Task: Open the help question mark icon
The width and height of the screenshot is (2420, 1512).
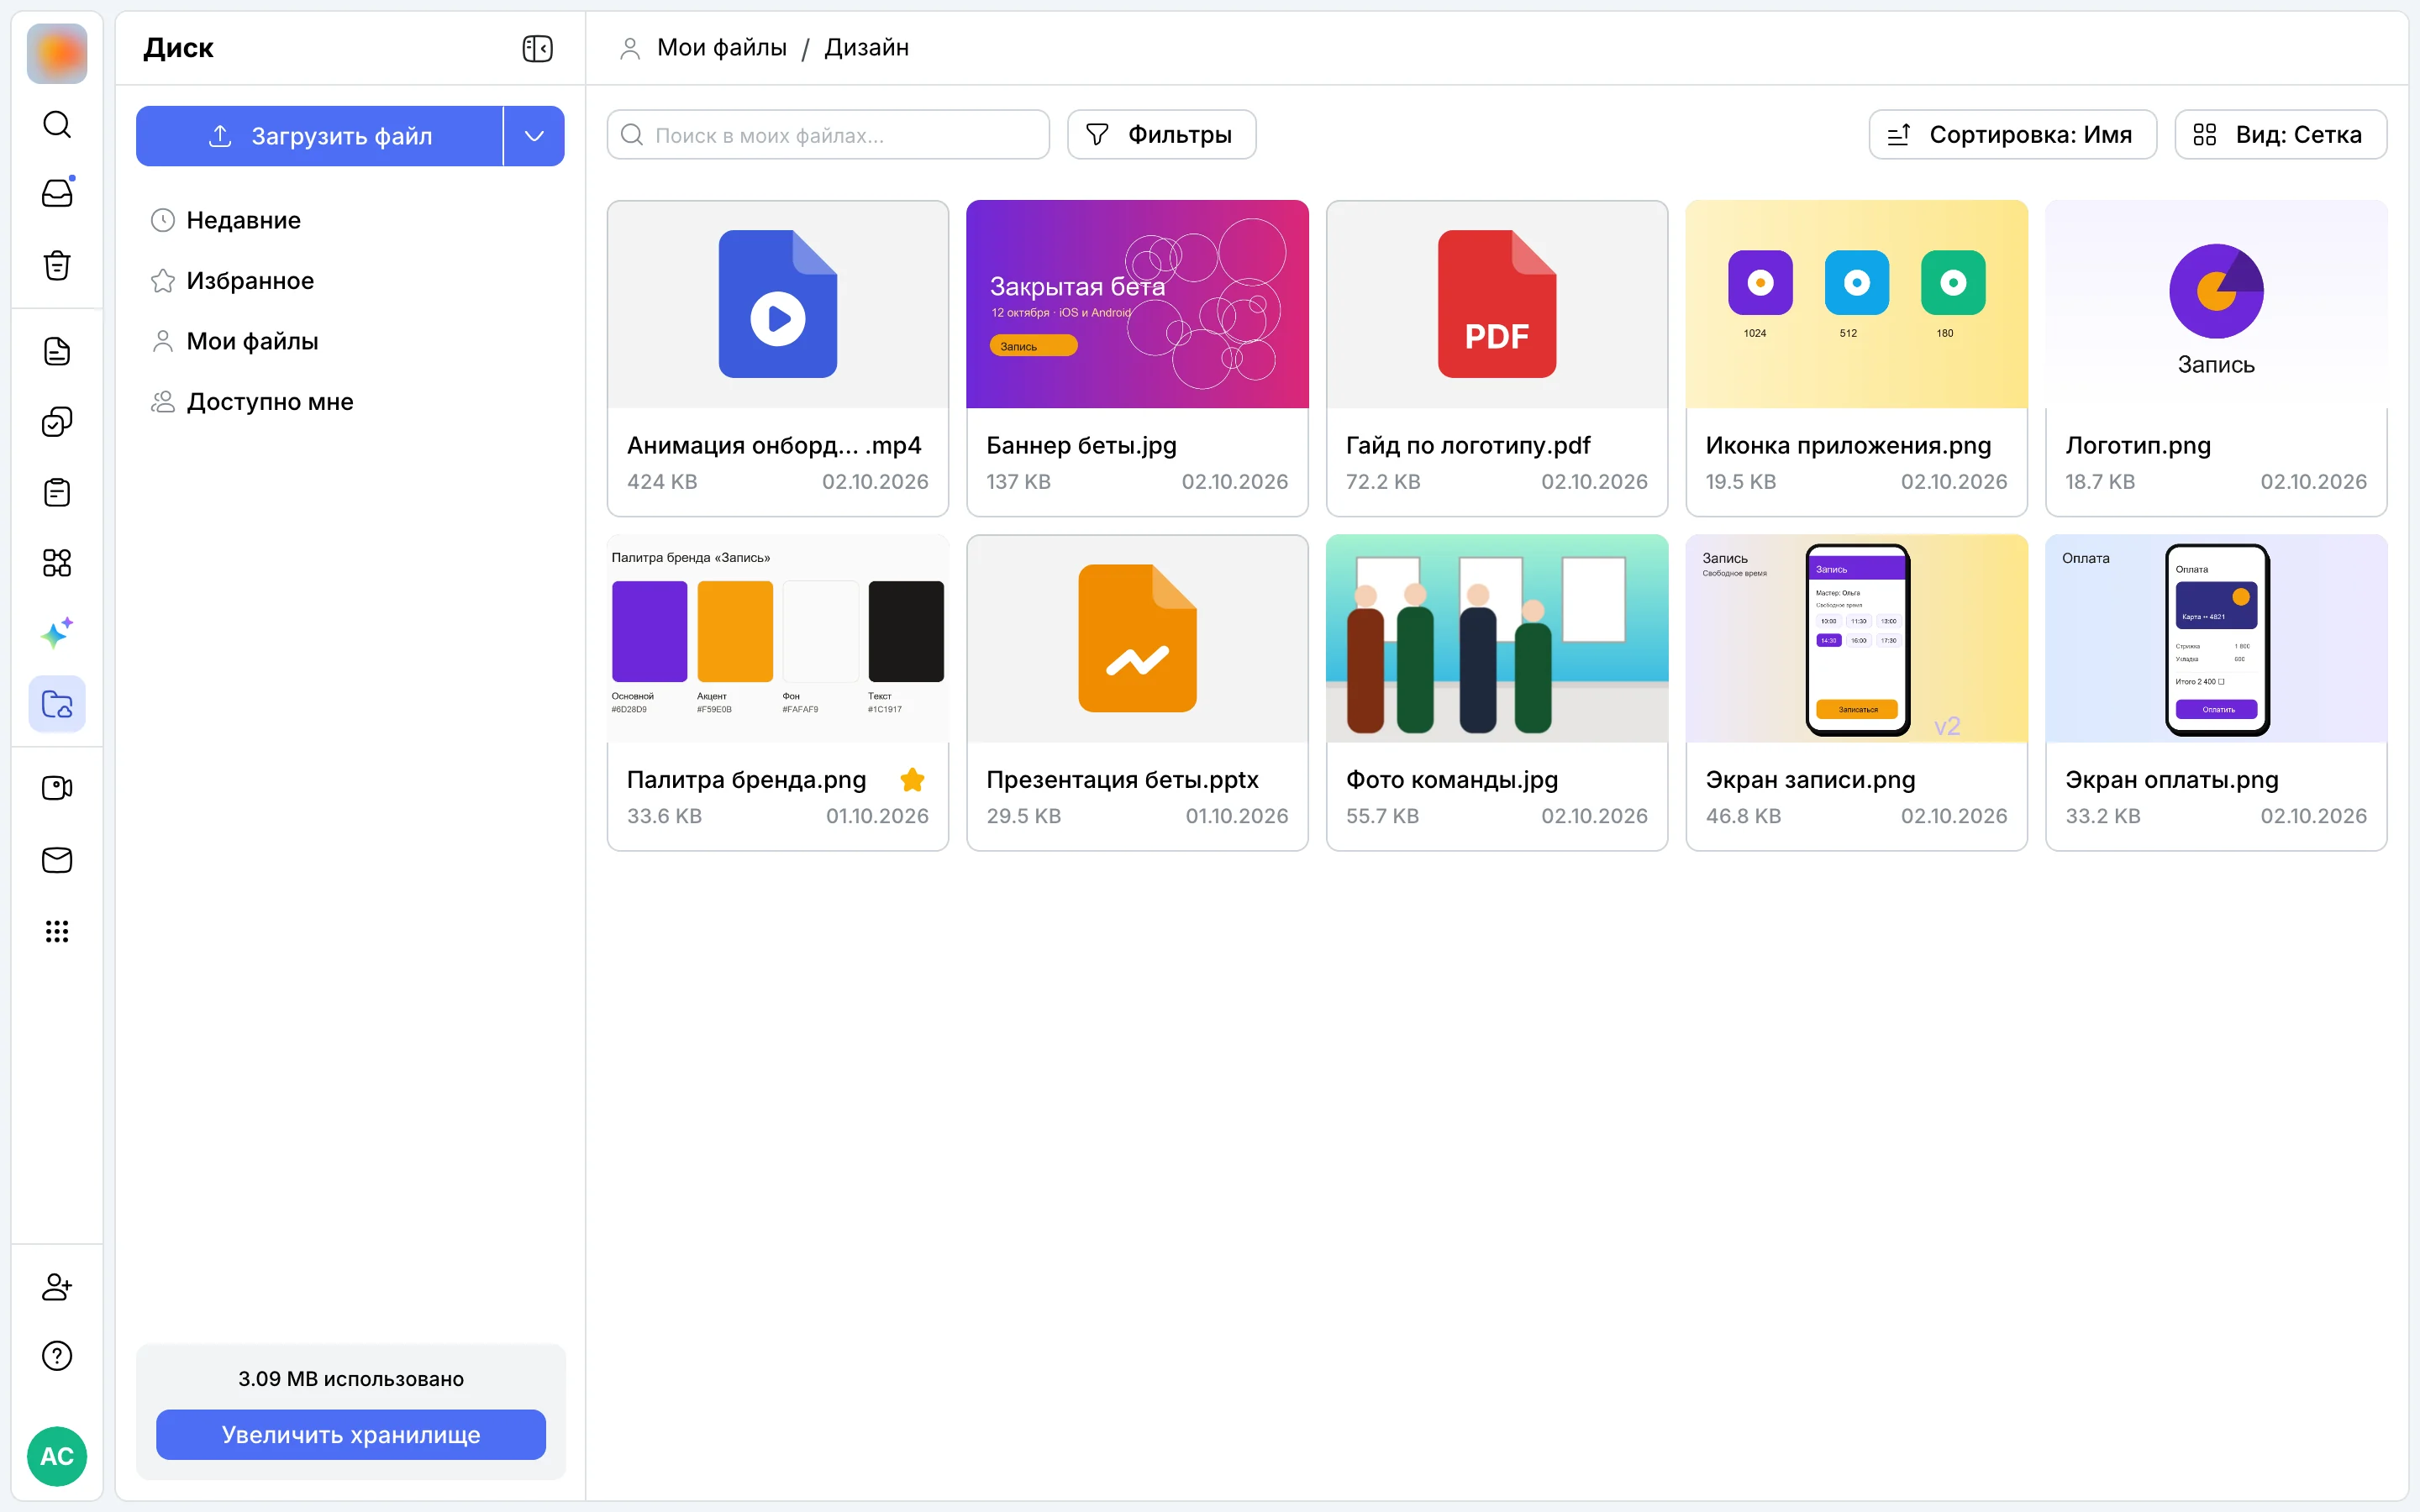Action: [x=57, y=1356]
